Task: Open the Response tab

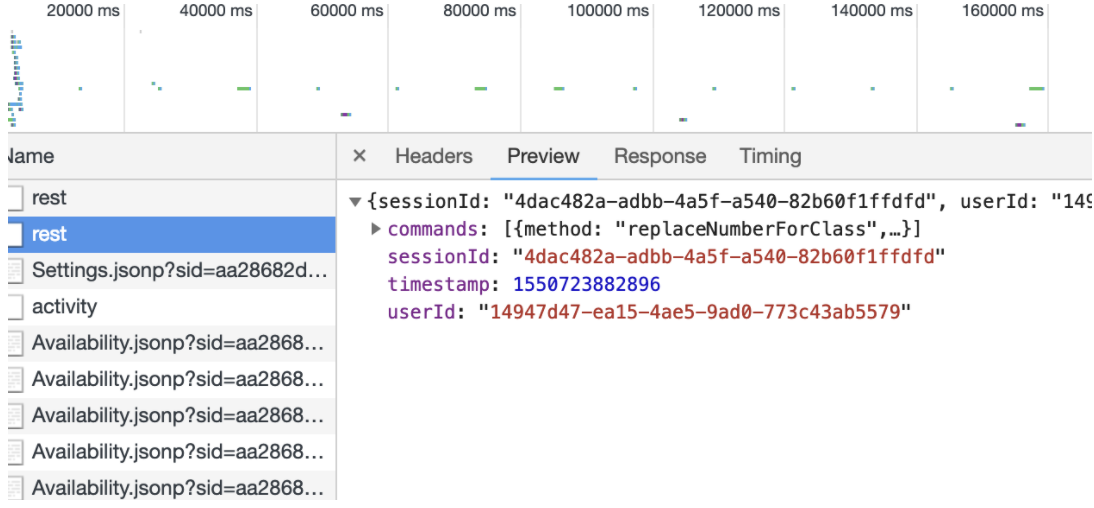Action: click(660, 156)
